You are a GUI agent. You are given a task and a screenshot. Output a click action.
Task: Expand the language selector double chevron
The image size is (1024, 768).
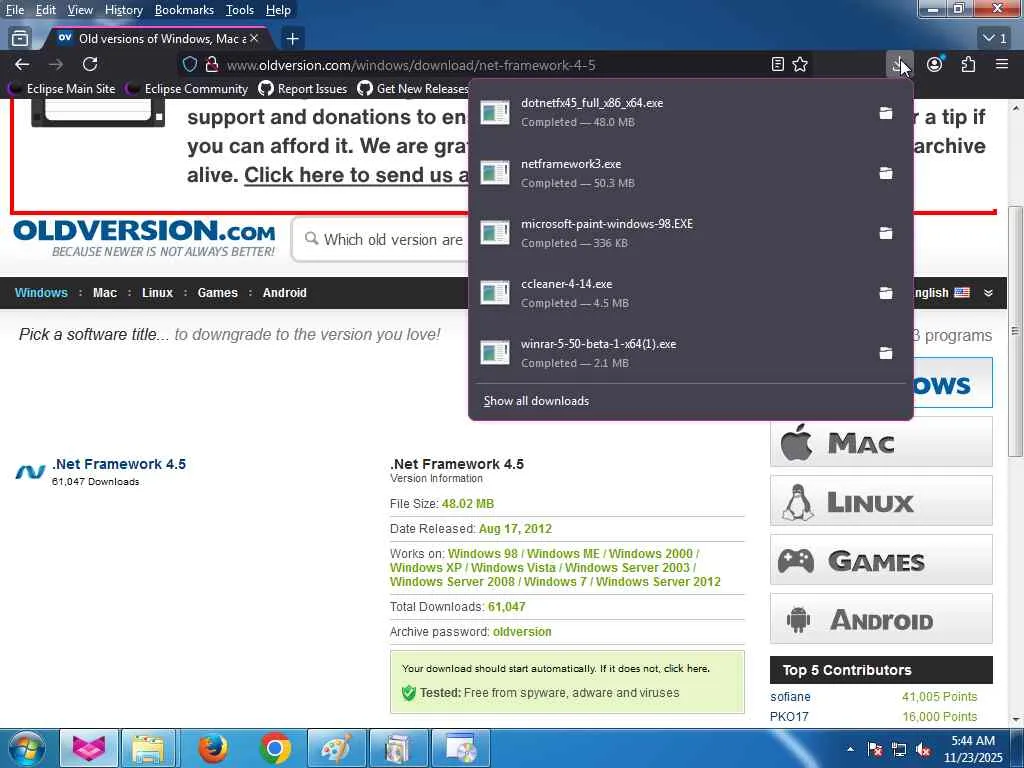click(x=989, y=293)
